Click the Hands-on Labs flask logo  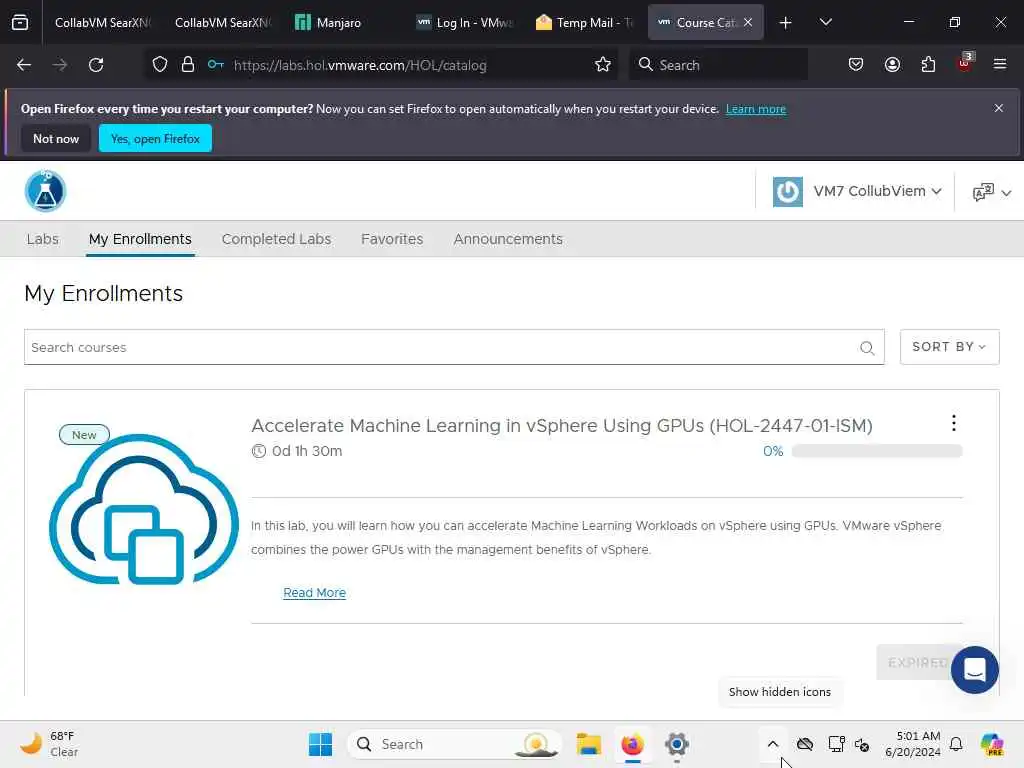point(45,191)
